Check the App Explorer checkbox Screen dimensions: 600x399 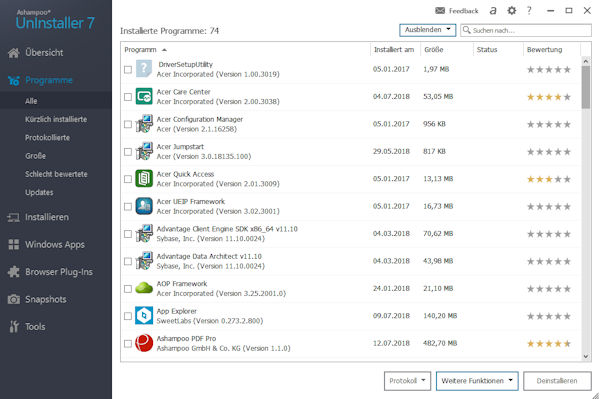point(128,316)
